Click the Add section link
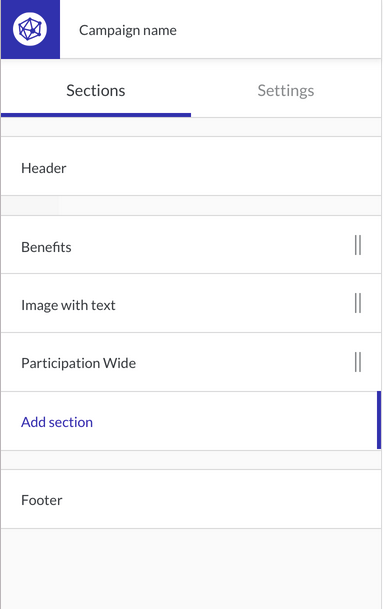The image size is (383, 609). coord(57,422)
